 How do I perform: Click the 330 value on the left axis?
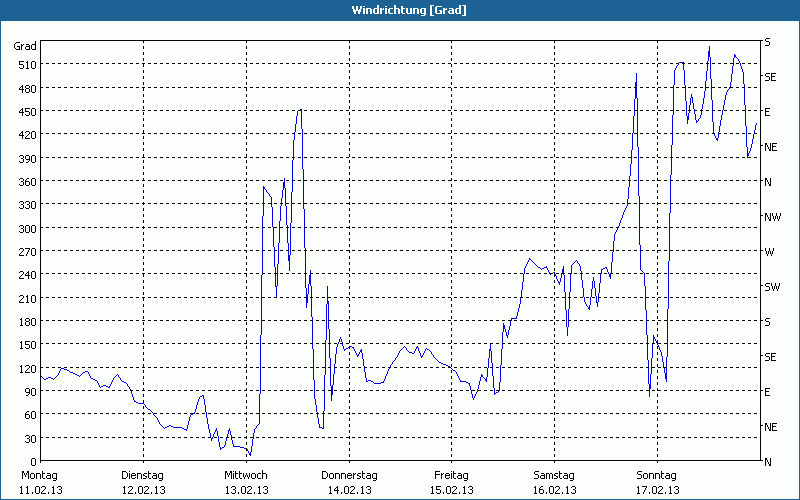pyautogui.click(x=28, y=205)
